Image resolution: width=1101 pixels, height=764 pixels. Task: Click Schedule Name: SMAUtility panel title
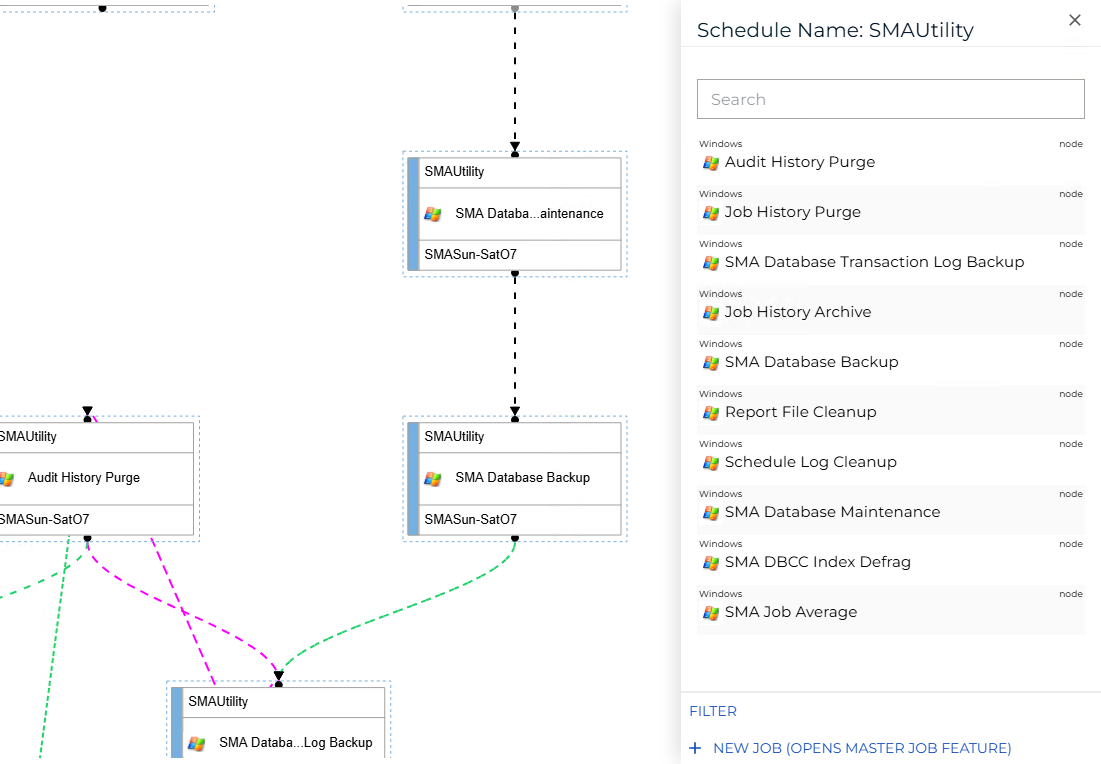point(835,30)
